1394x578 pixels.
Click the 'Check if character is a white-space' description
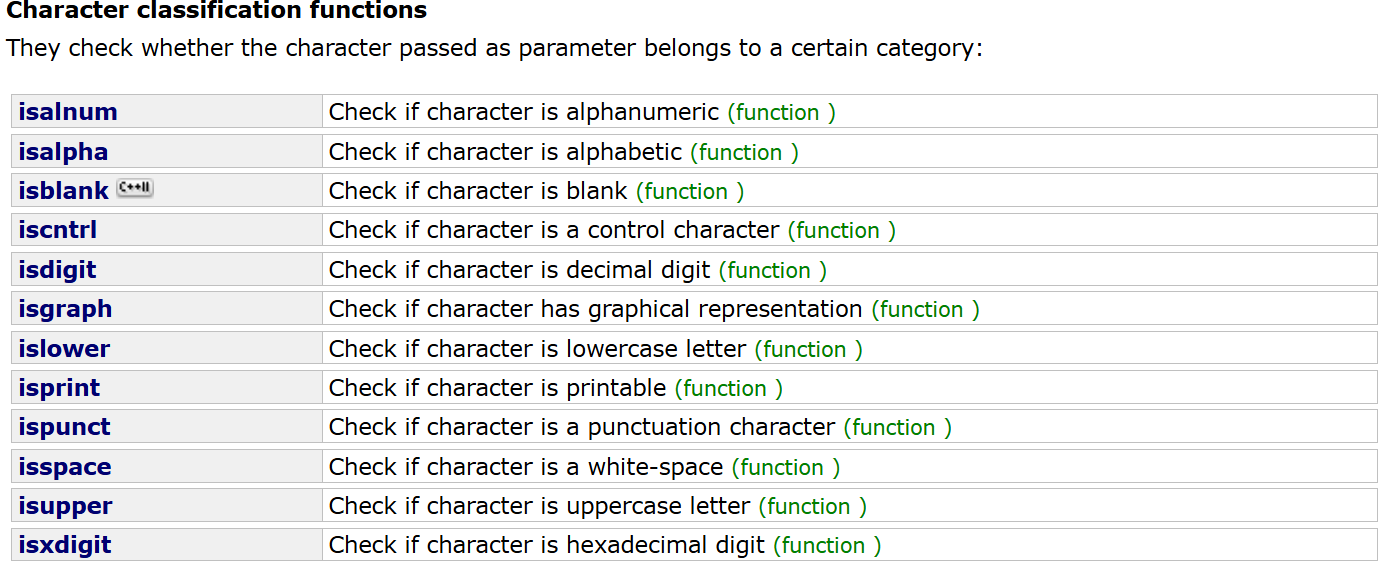coord(526,467)
